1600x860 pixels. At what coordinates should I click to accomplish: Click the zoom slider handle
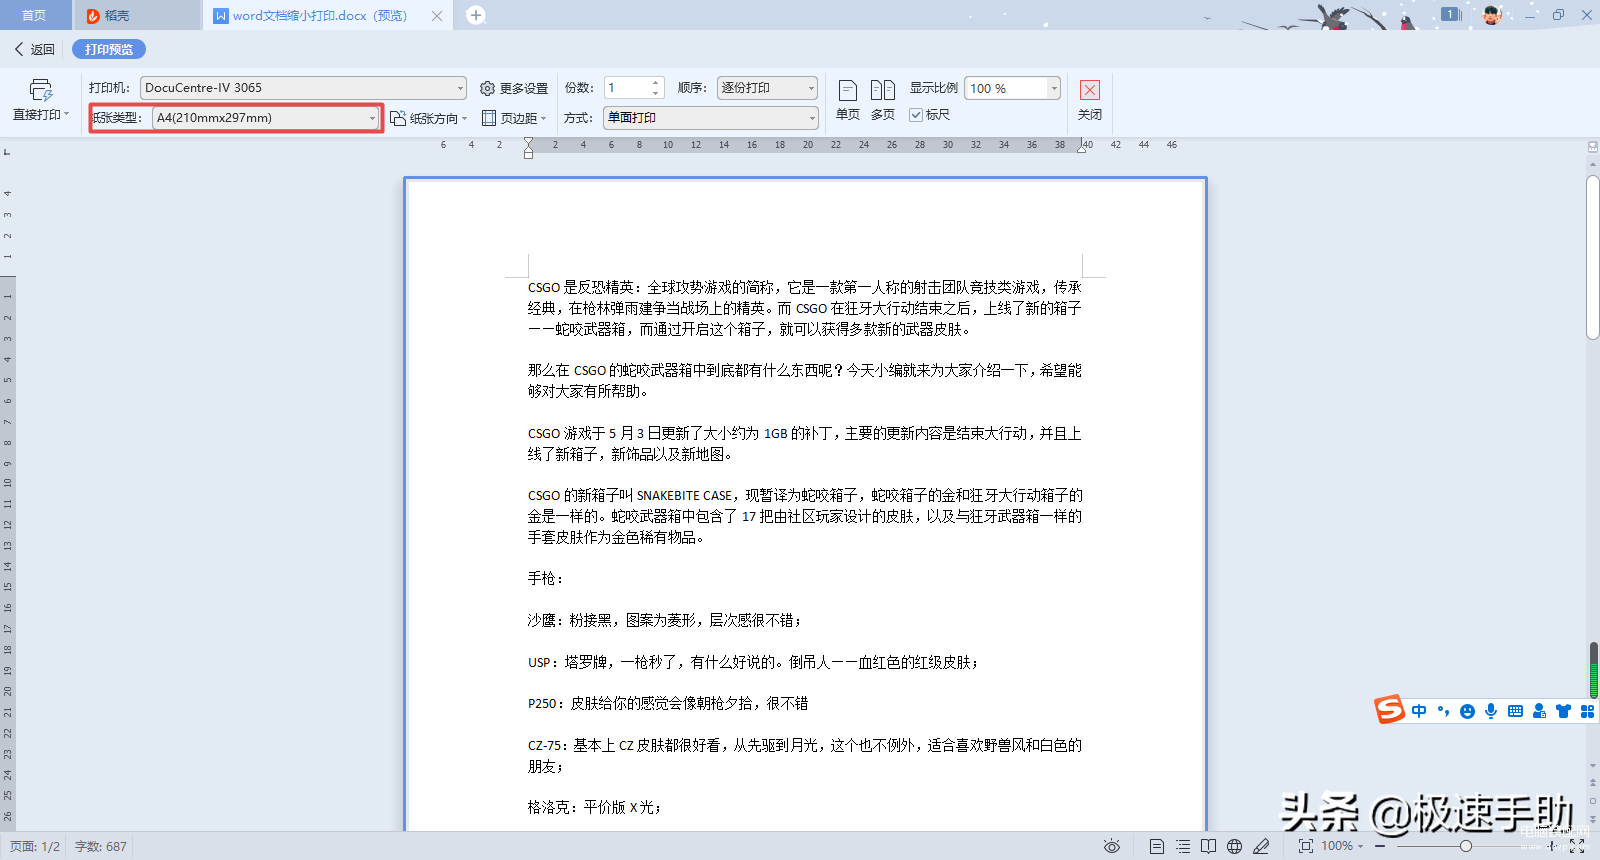[x=1465, y=846]
